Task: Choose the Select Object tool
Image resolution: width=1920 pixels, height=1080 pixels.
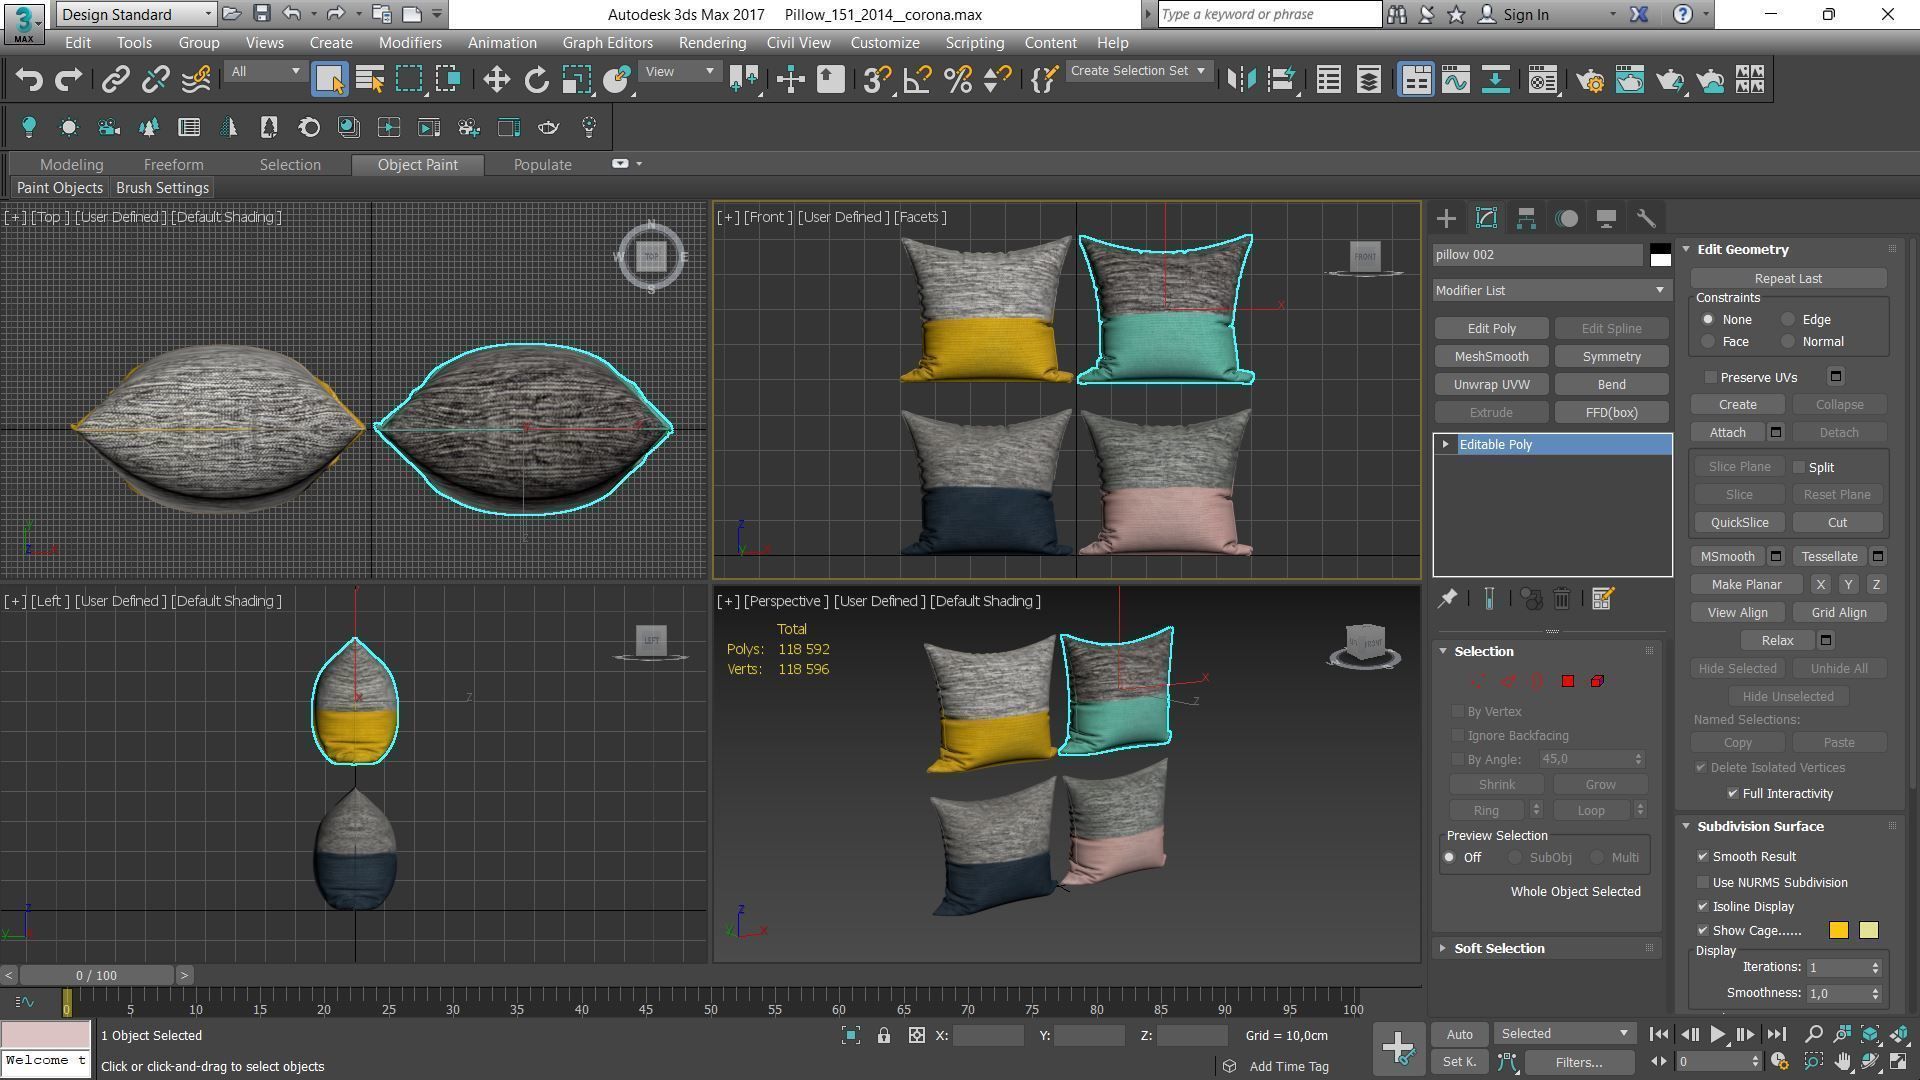Action: point(329,80)
